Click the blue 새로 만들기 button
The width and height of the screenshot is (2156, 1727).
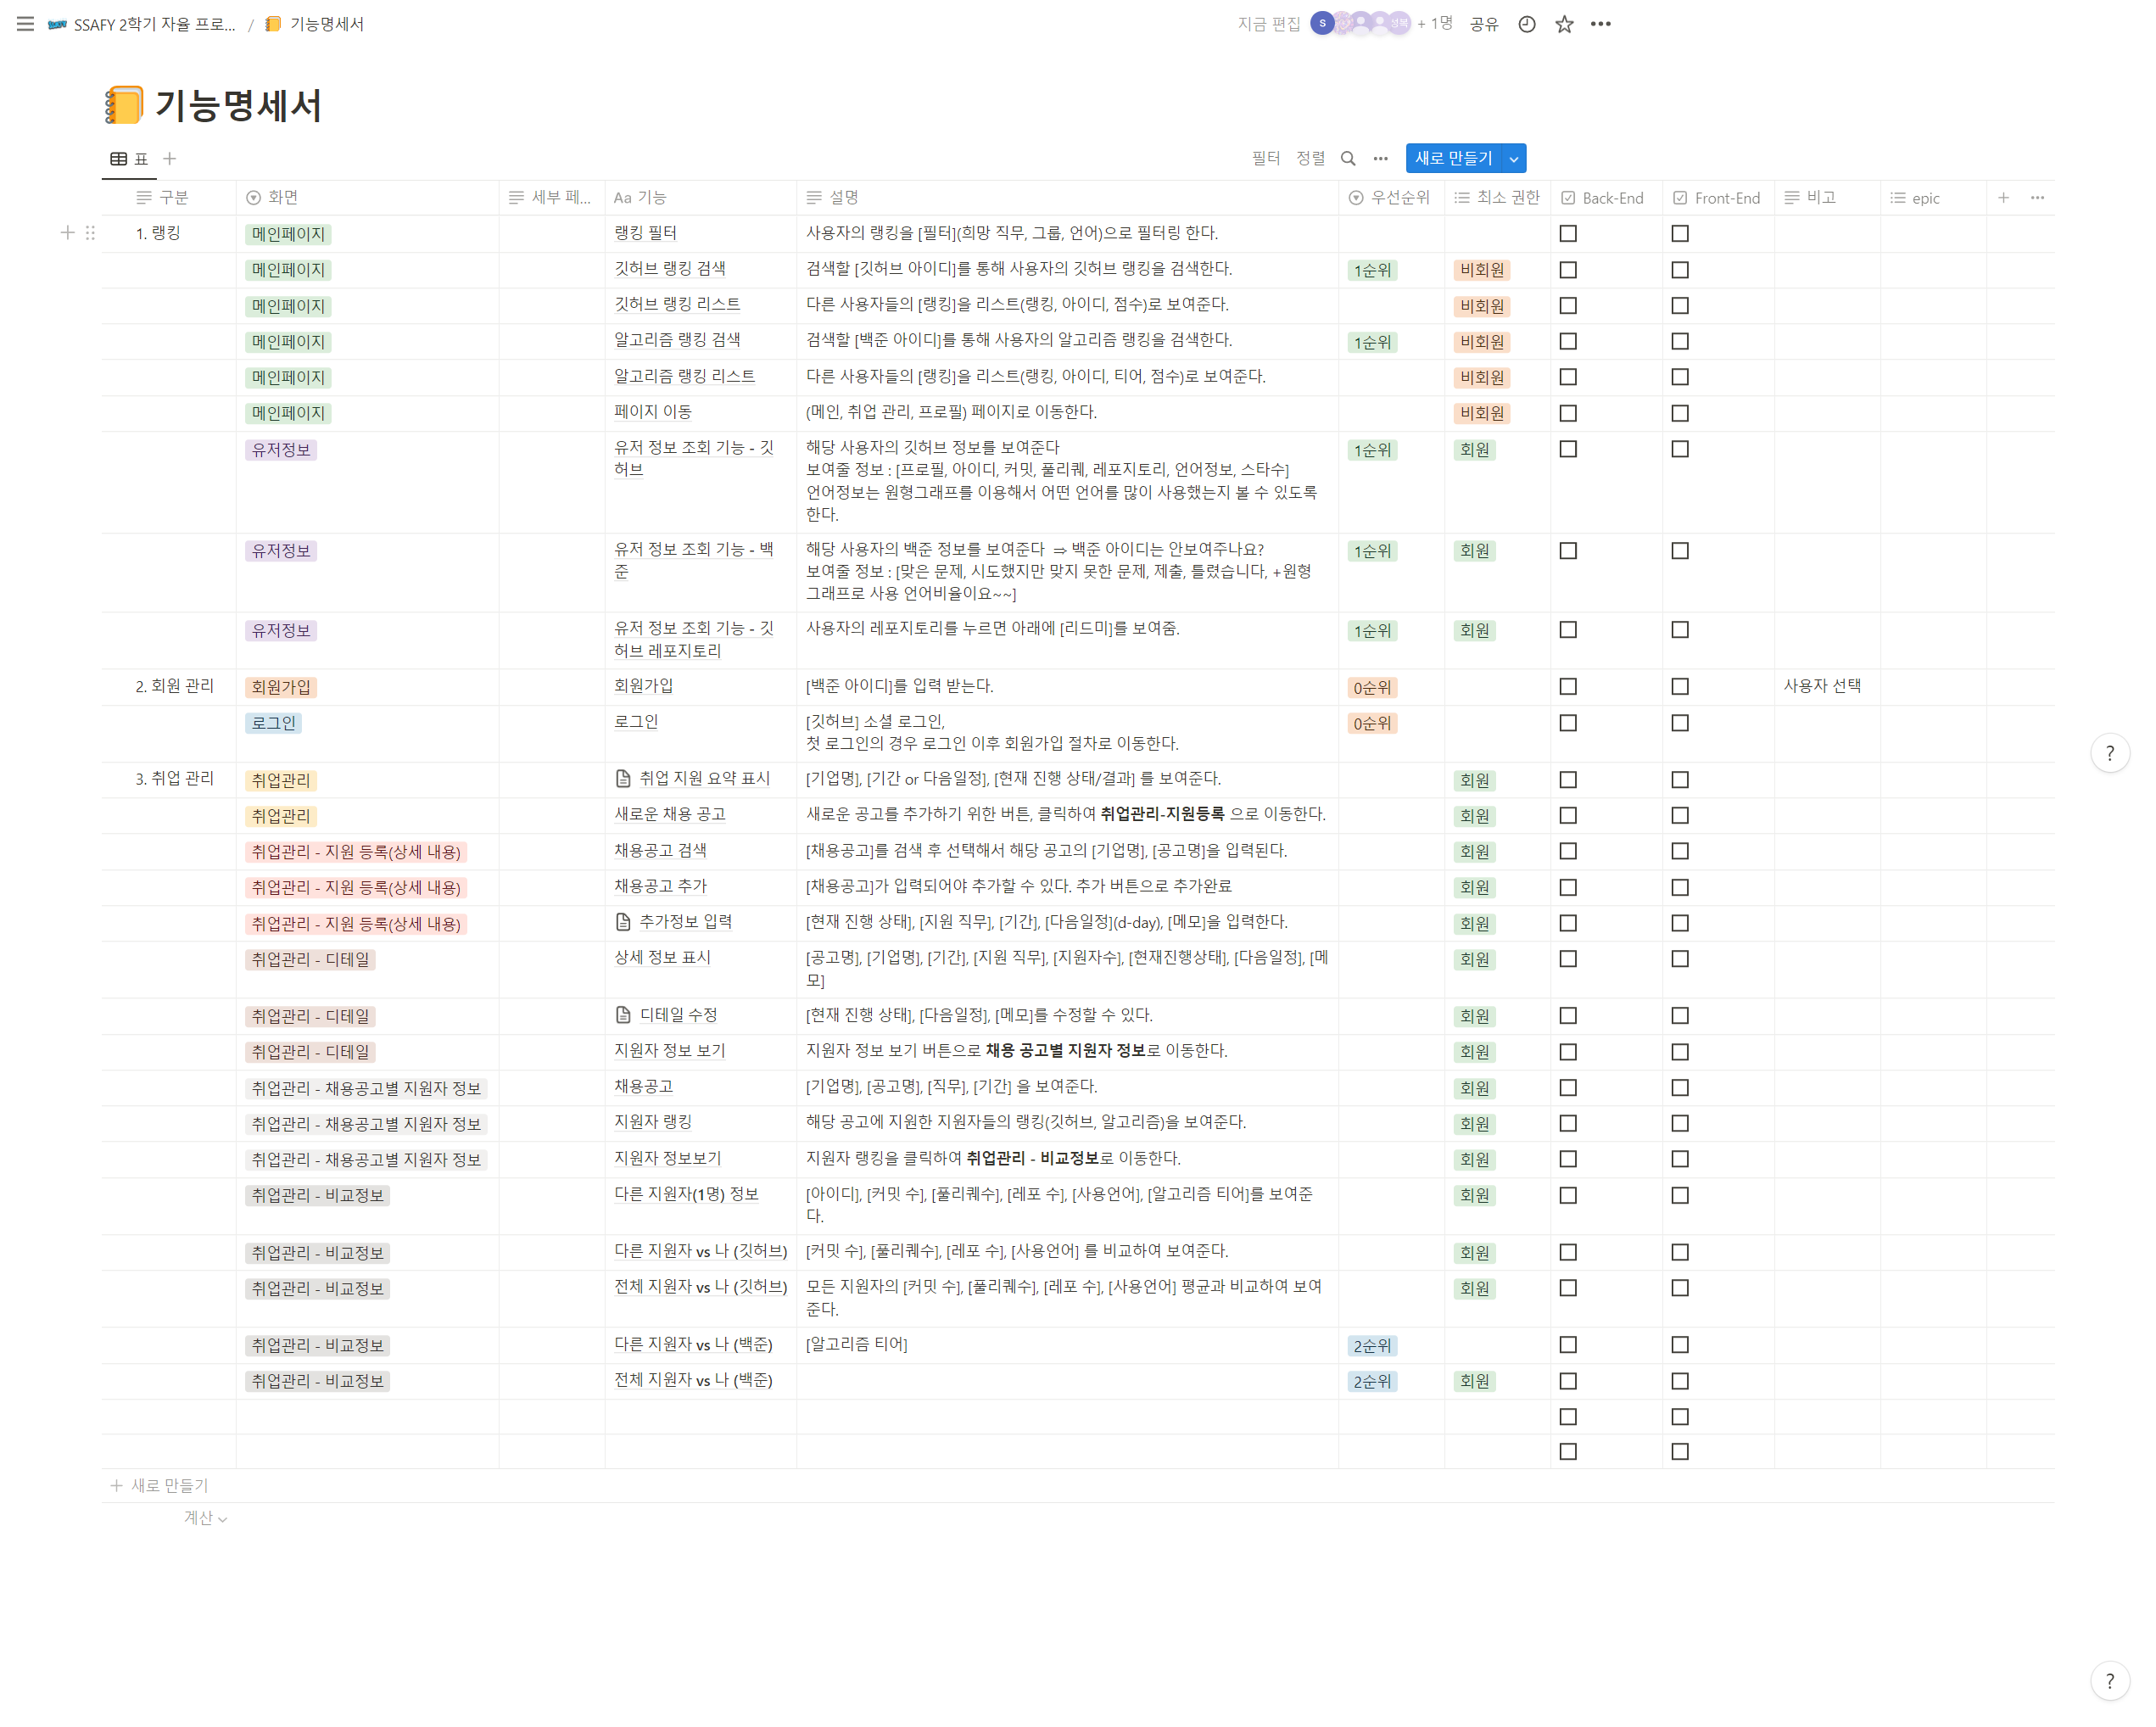pyautogui.click(x=1453, y=158)
